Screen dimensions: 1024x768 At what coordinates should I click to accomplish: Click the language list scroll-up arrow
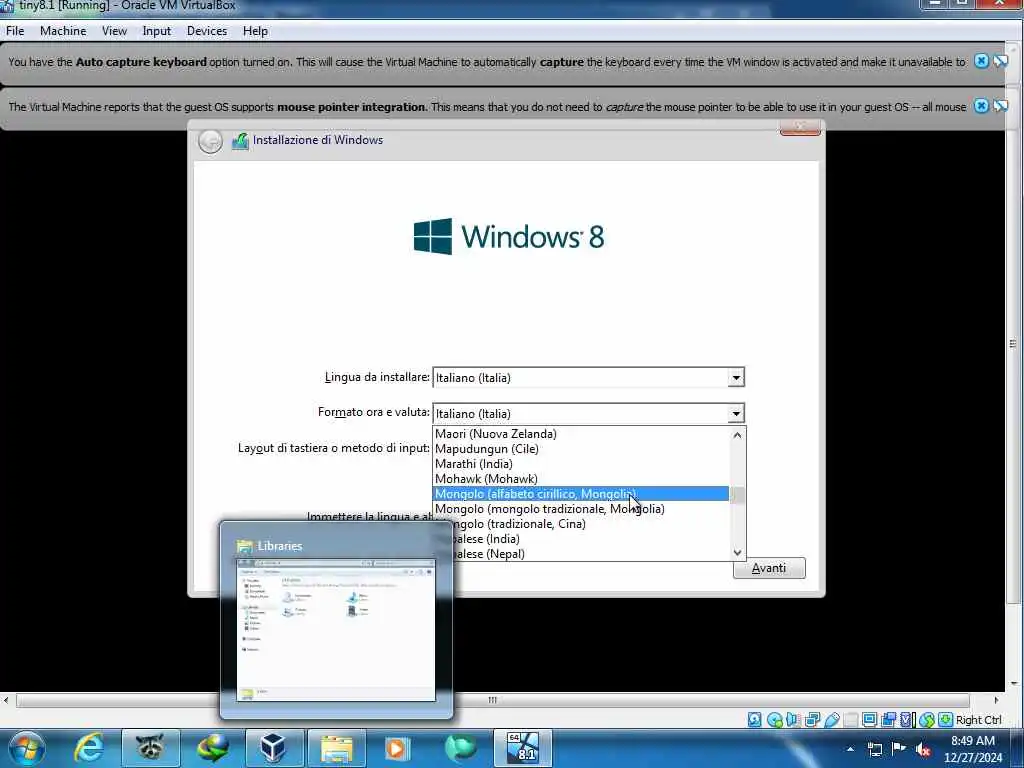point(737,434)
